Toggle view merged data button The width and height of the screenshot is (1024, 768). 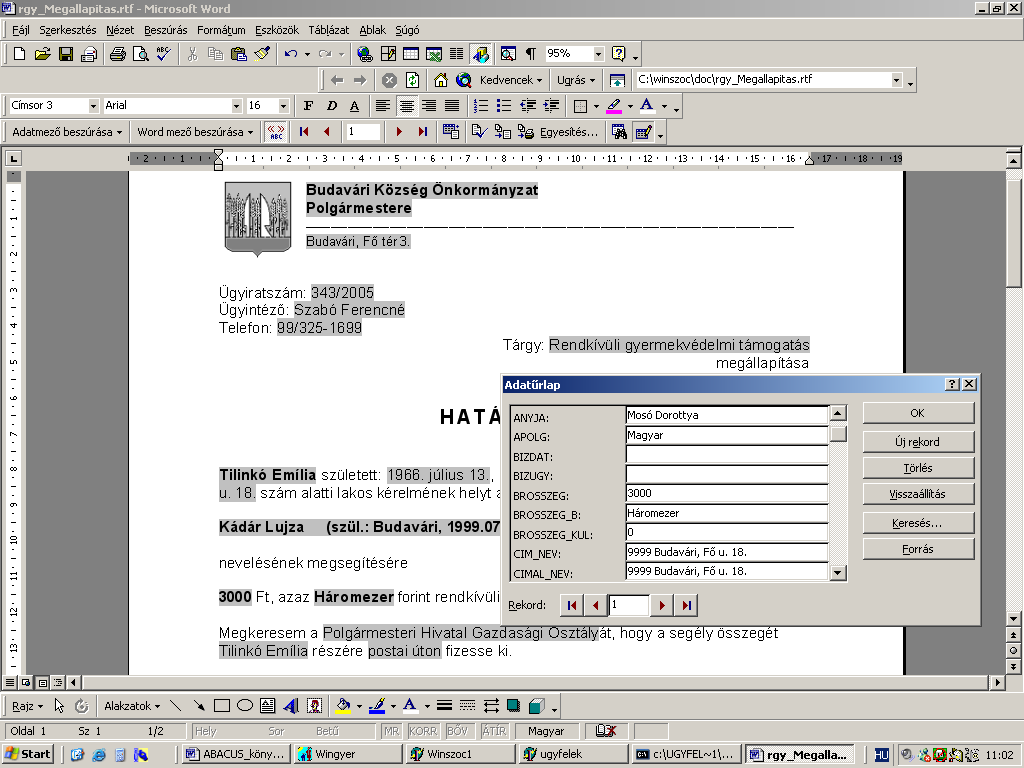276,132
